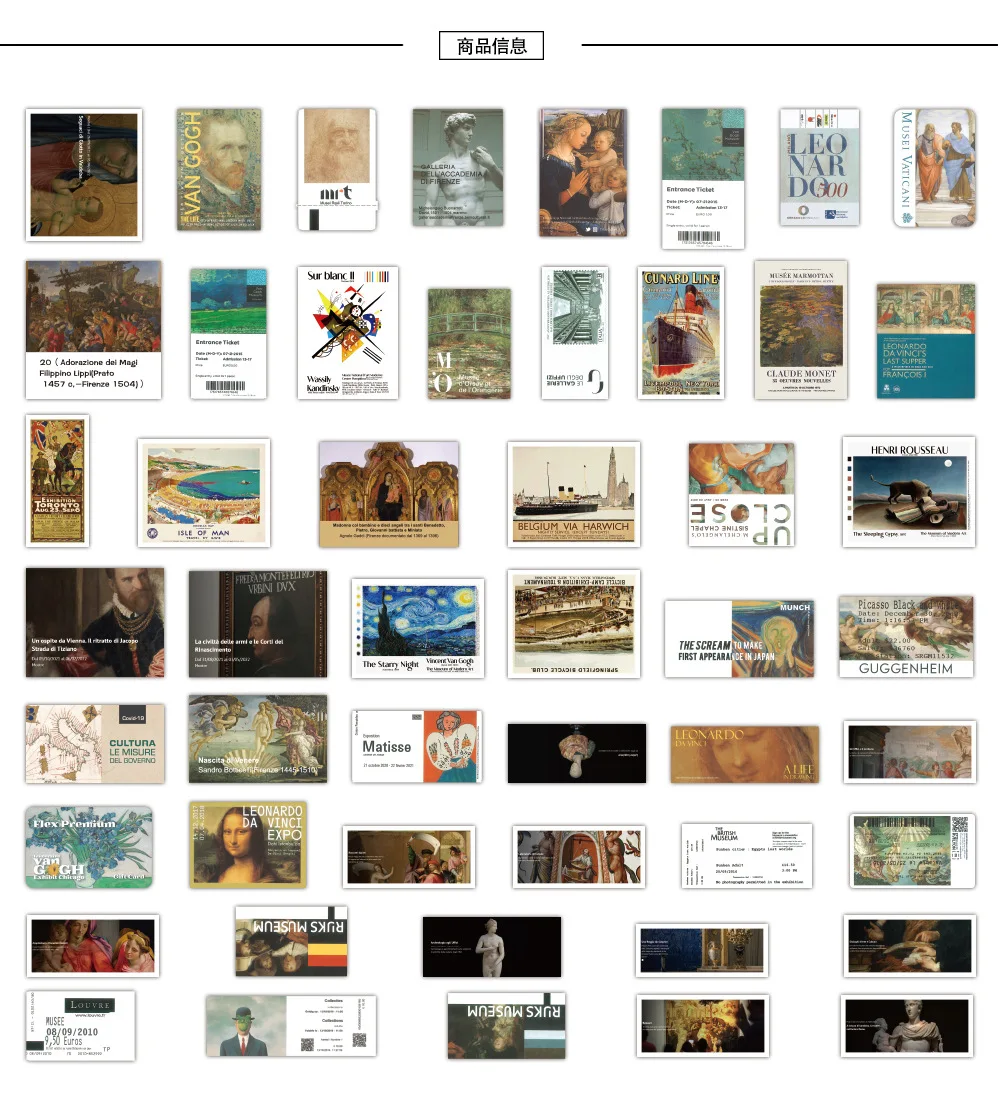Select the Springfield Bicycle Club poster
This screenshot has height=1096, width=1000.
[x=574, y=624]
